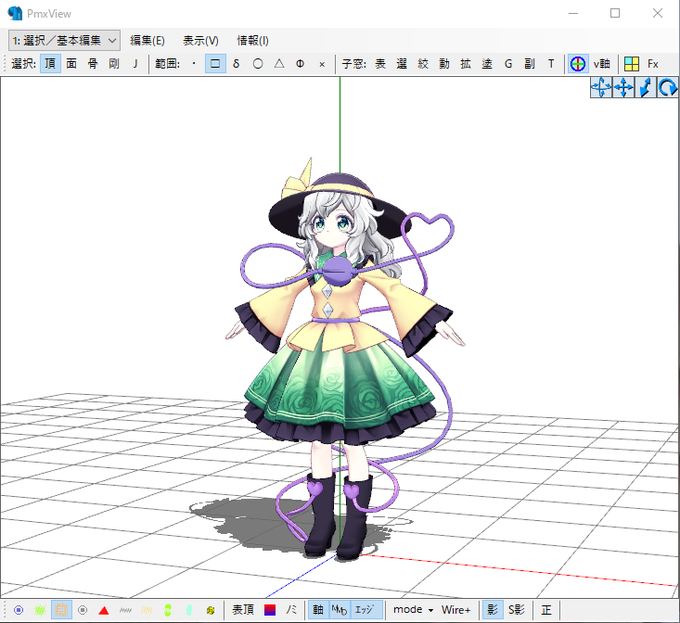The width and height of the screenshot is (680, 623).
Task: Click the v軸 toolbar button
Action: [x=602, y=64]
